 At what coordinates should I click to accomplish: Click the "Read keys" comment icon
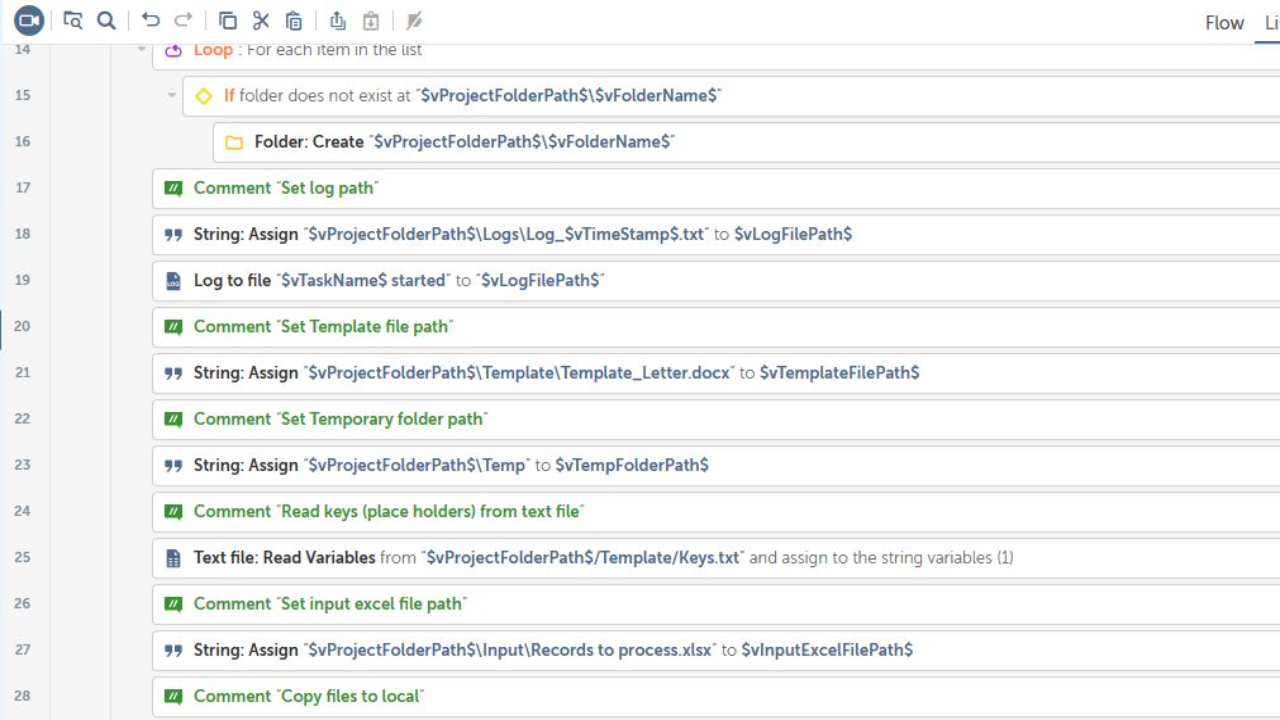[x=173, y=512]
